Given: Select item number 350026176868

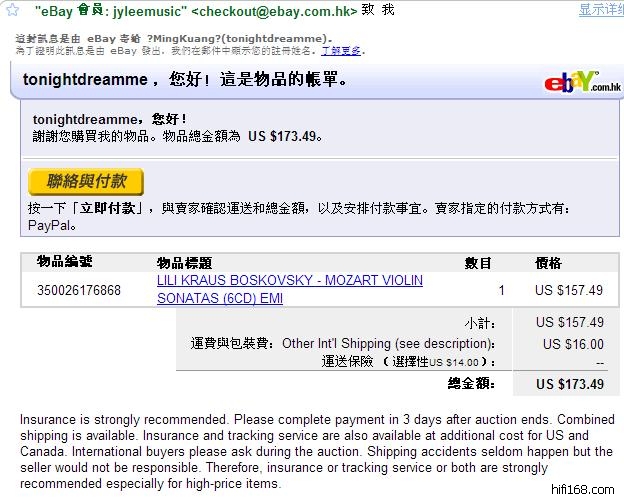Looking at the screenshot, I should coord(79,291).
